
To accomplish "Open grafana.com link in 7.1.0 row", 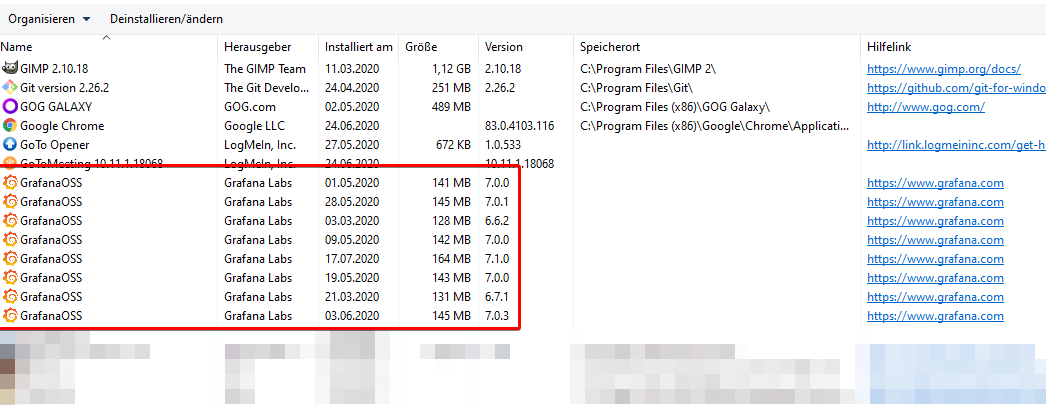I will (x=935, y=259).
